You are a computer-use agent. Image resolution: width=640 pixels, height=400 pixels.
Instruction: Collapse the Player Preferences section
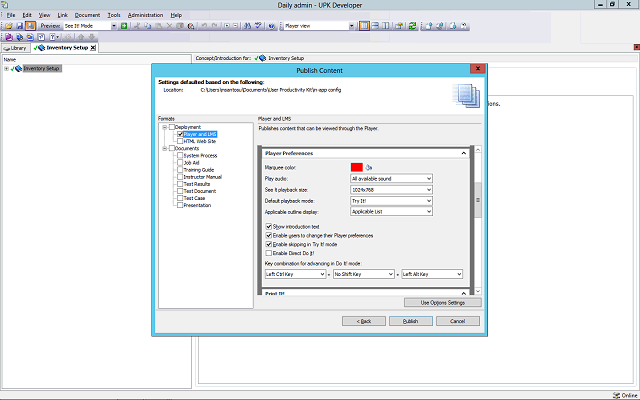(464, 153)
